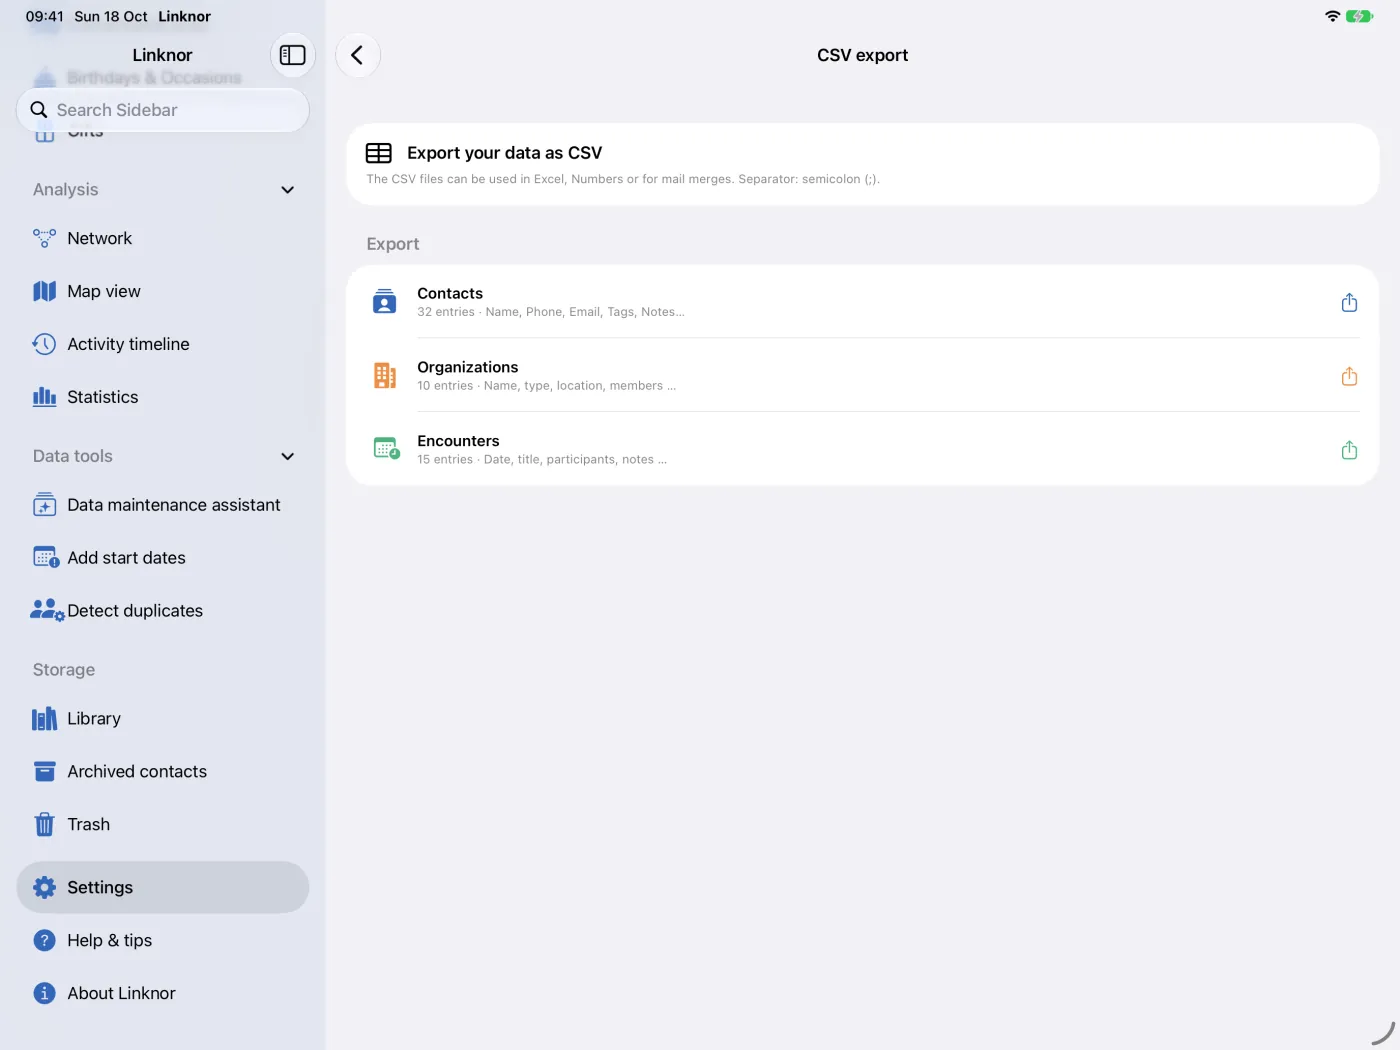Click the Encounters calendar icon
The image size is (1400, 1050).
pyautogui.click(x=386, y=449)
